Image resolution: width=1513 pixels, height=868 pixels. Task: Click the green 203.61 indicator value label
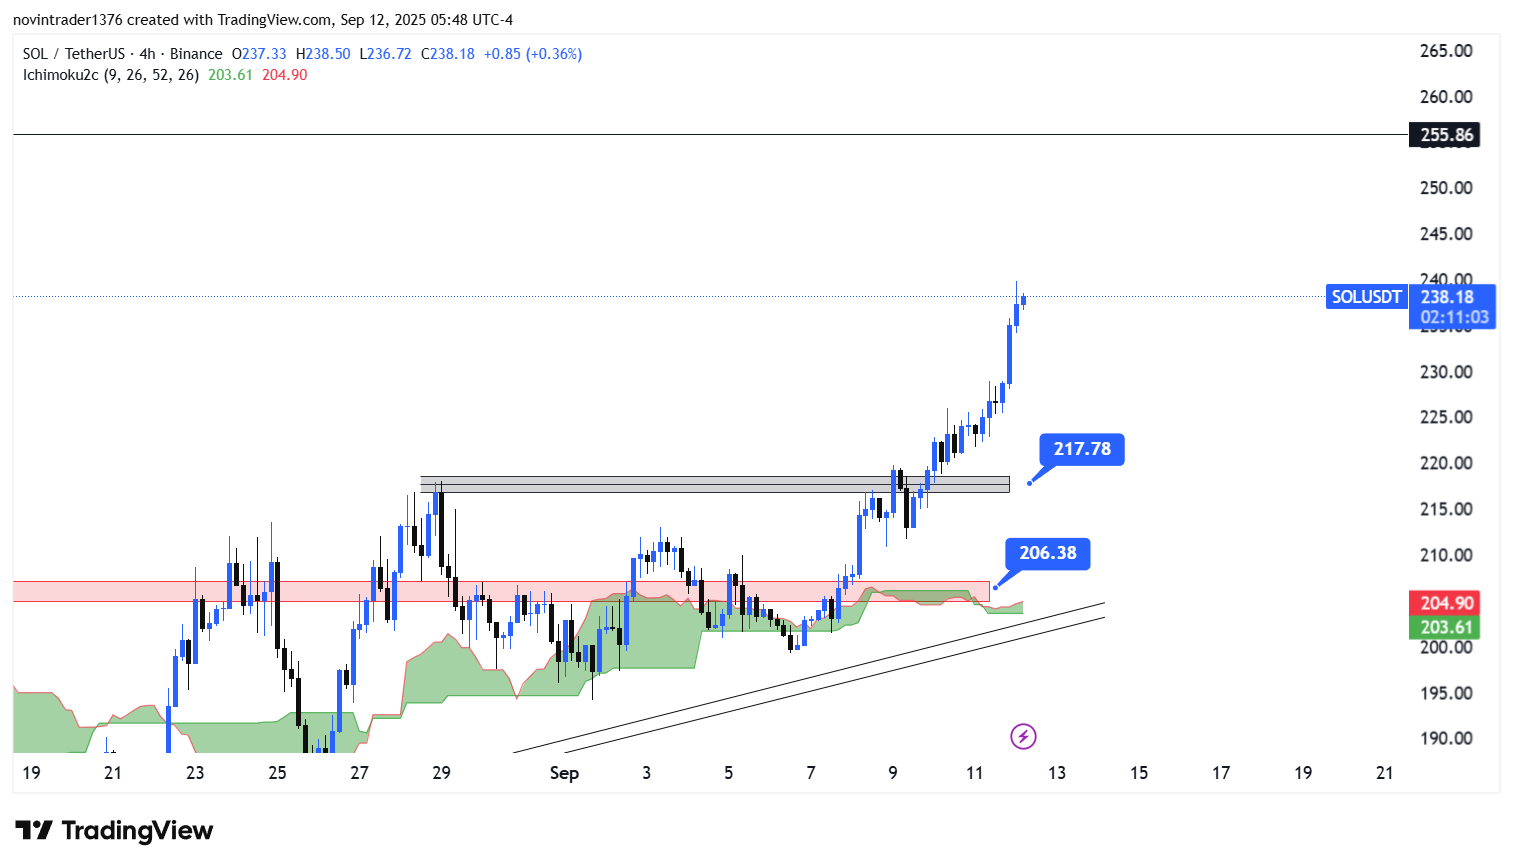[x=1444, y=627]
